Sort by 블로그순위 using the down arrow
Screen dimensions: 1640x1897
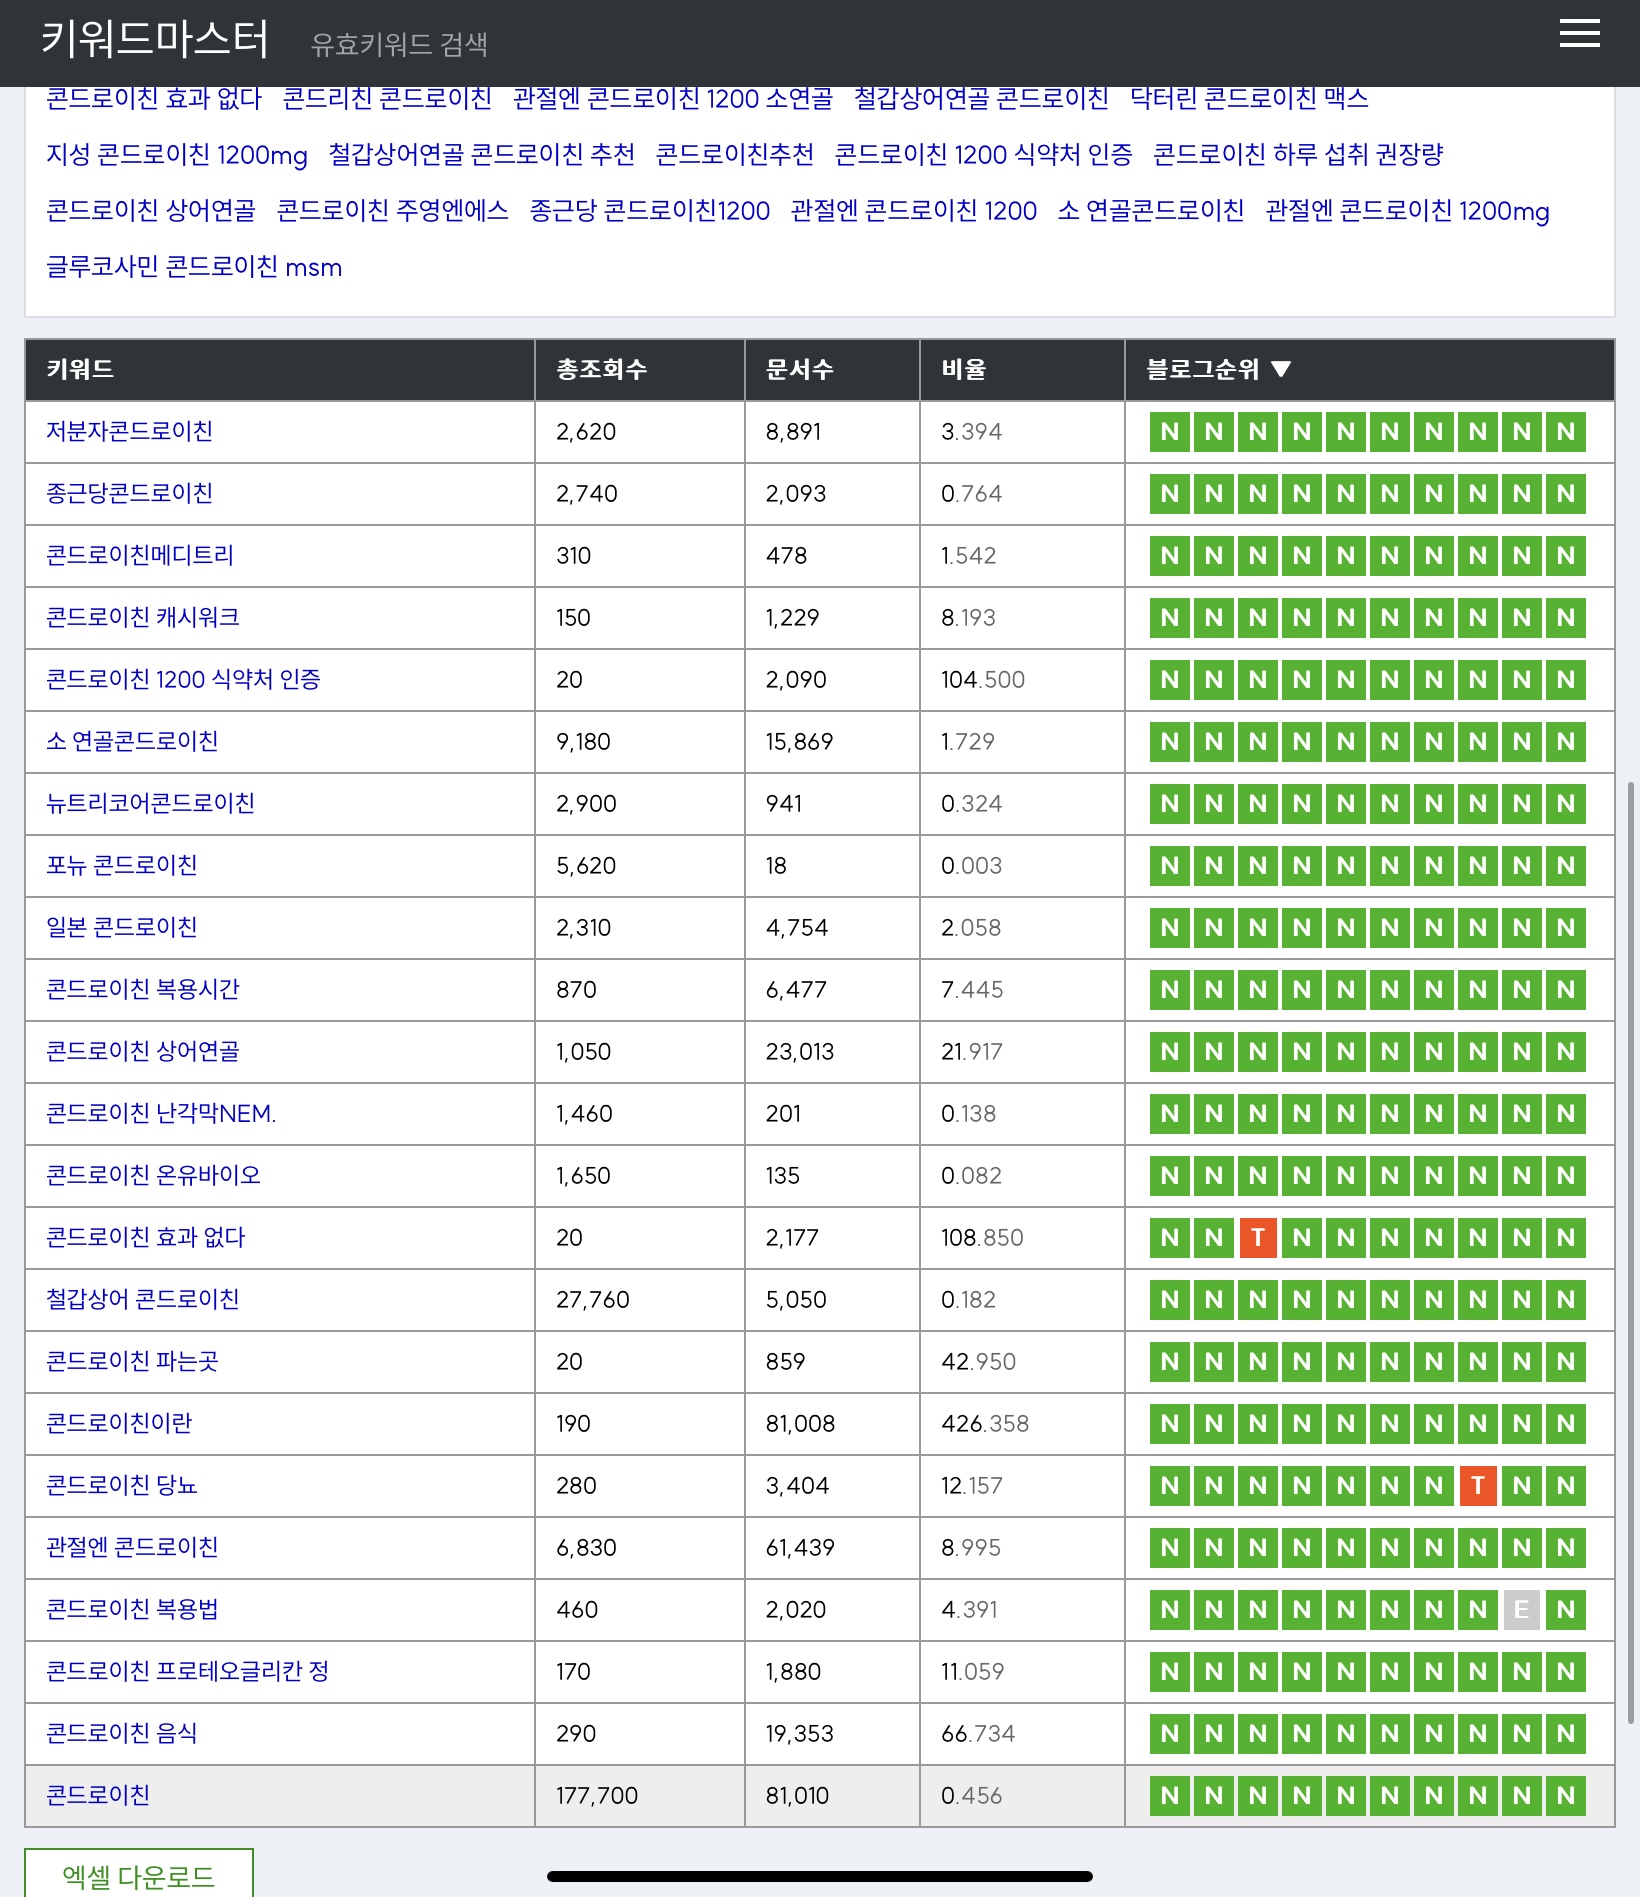tap(1281, 370)
